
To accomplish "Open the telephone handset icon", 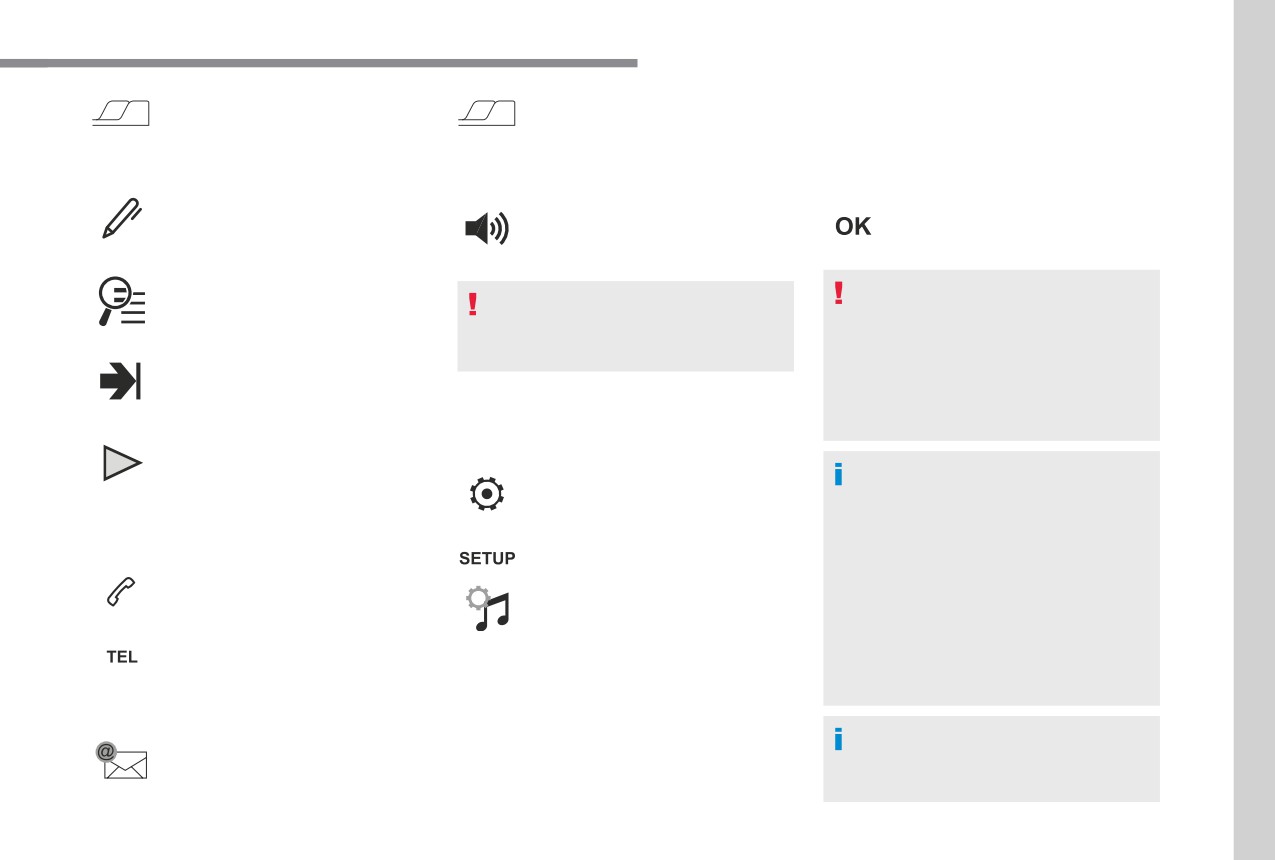I will [121, 593].
